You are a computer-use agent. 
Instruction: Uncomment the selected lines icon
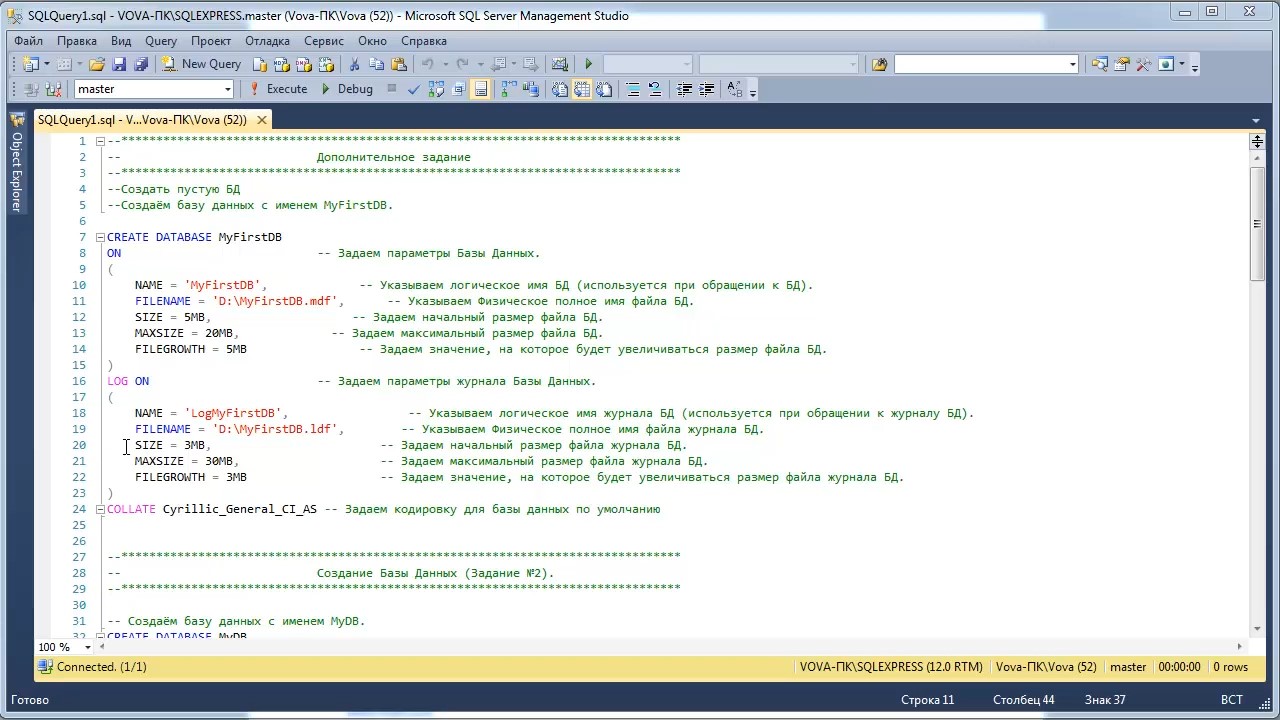coord(655,89)
